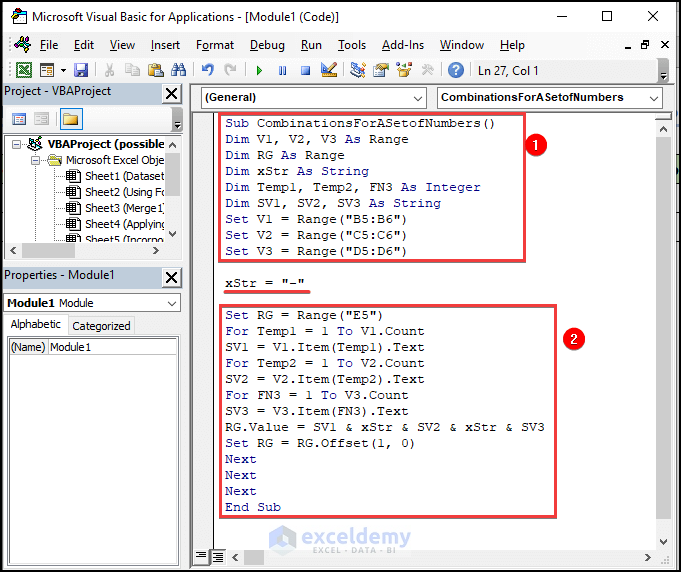Viewport: 681px width, 572px height.
Task: Click the code window horizontal scroll right arrow
Action: 648,557
